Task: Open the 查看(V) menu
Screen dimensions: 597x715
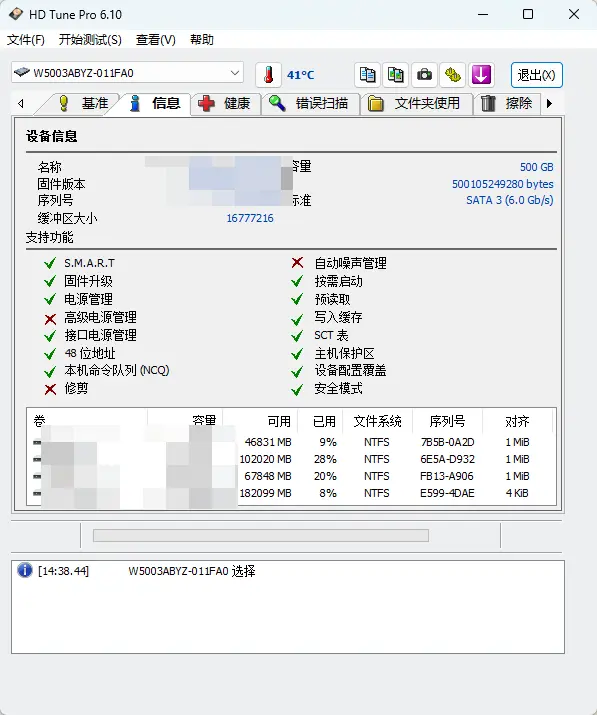Action: [x=156, y=40]
